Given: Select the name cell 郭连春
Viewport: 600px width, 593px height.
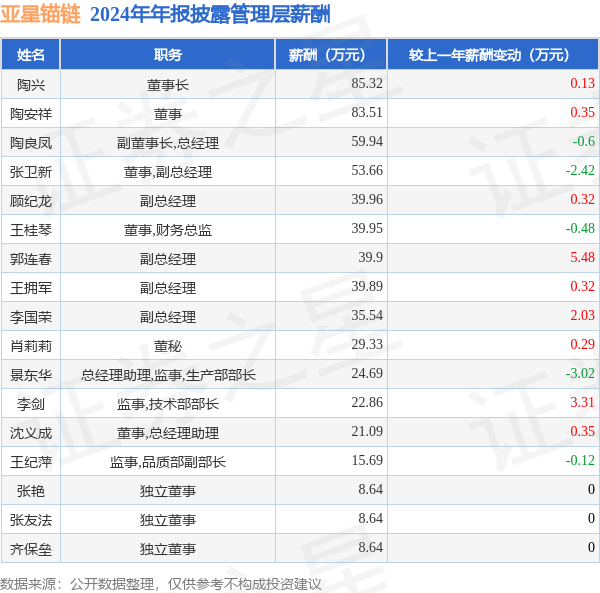Looking at the screenshot, I should click(31, 259).
